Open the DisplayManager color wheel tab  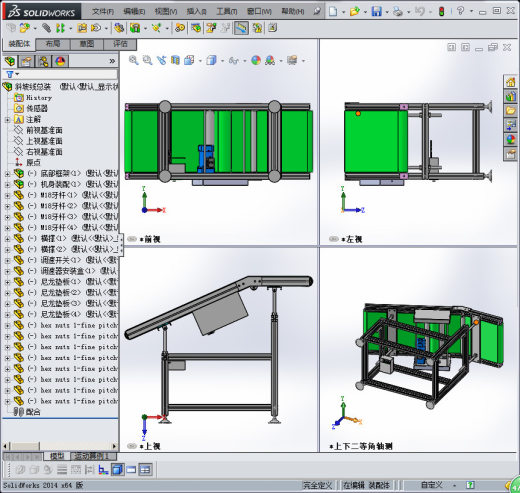coord(60,61)
